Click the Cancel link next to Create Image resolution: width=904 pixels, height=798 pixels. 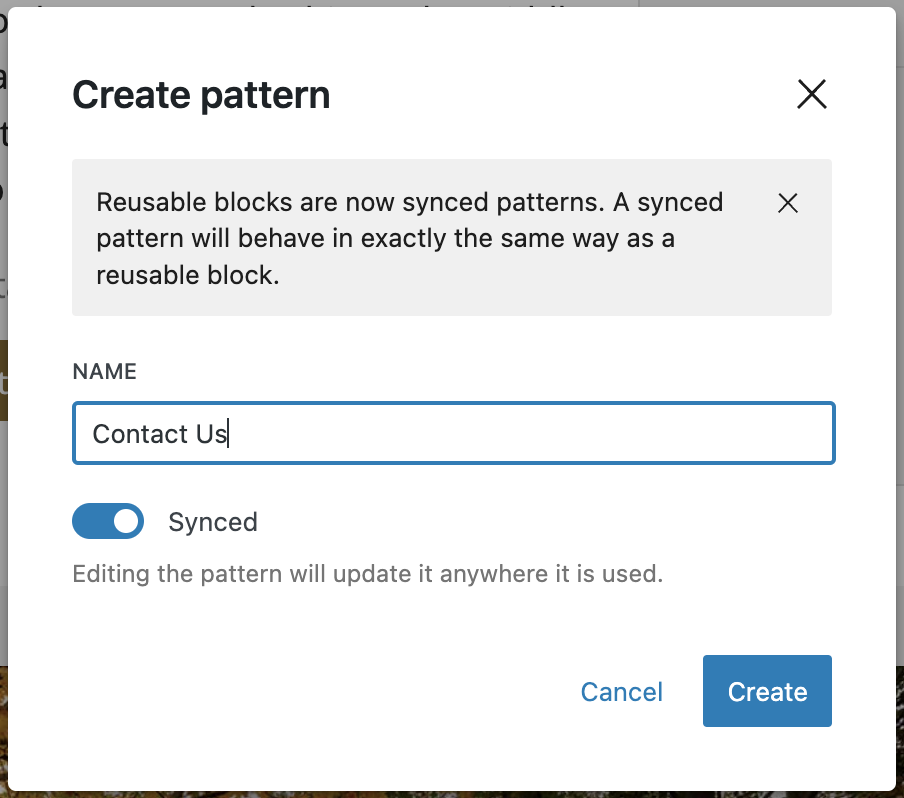point(622,691)
